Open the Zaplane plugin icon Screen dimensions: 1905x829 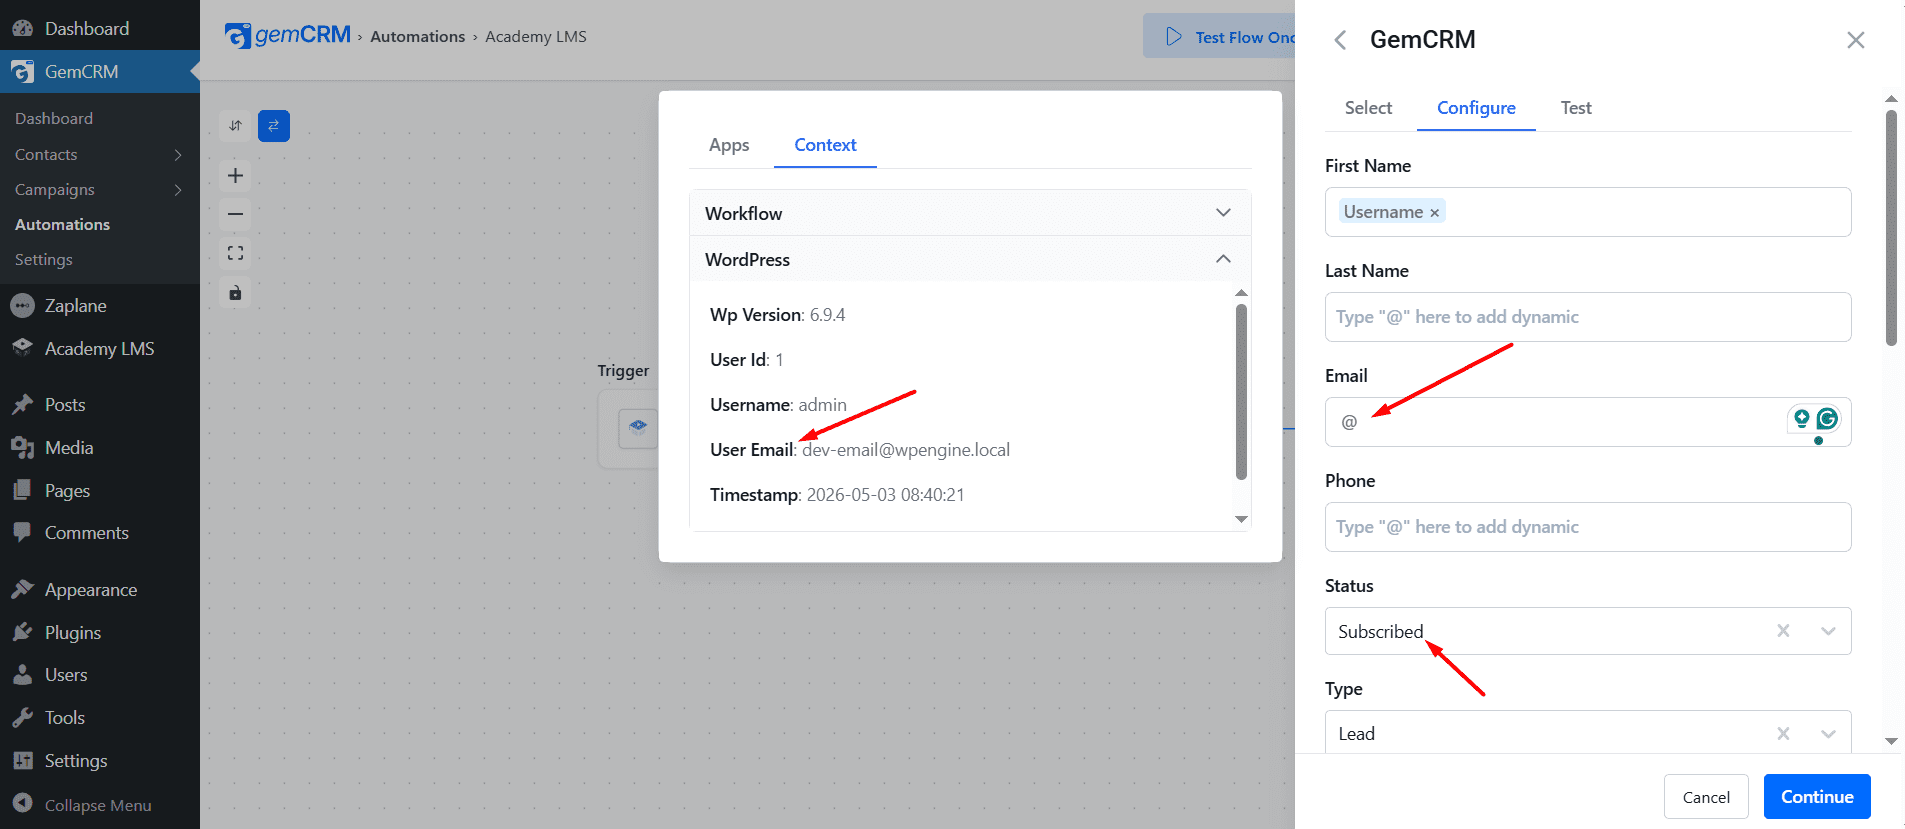click(x=22, y=306)
